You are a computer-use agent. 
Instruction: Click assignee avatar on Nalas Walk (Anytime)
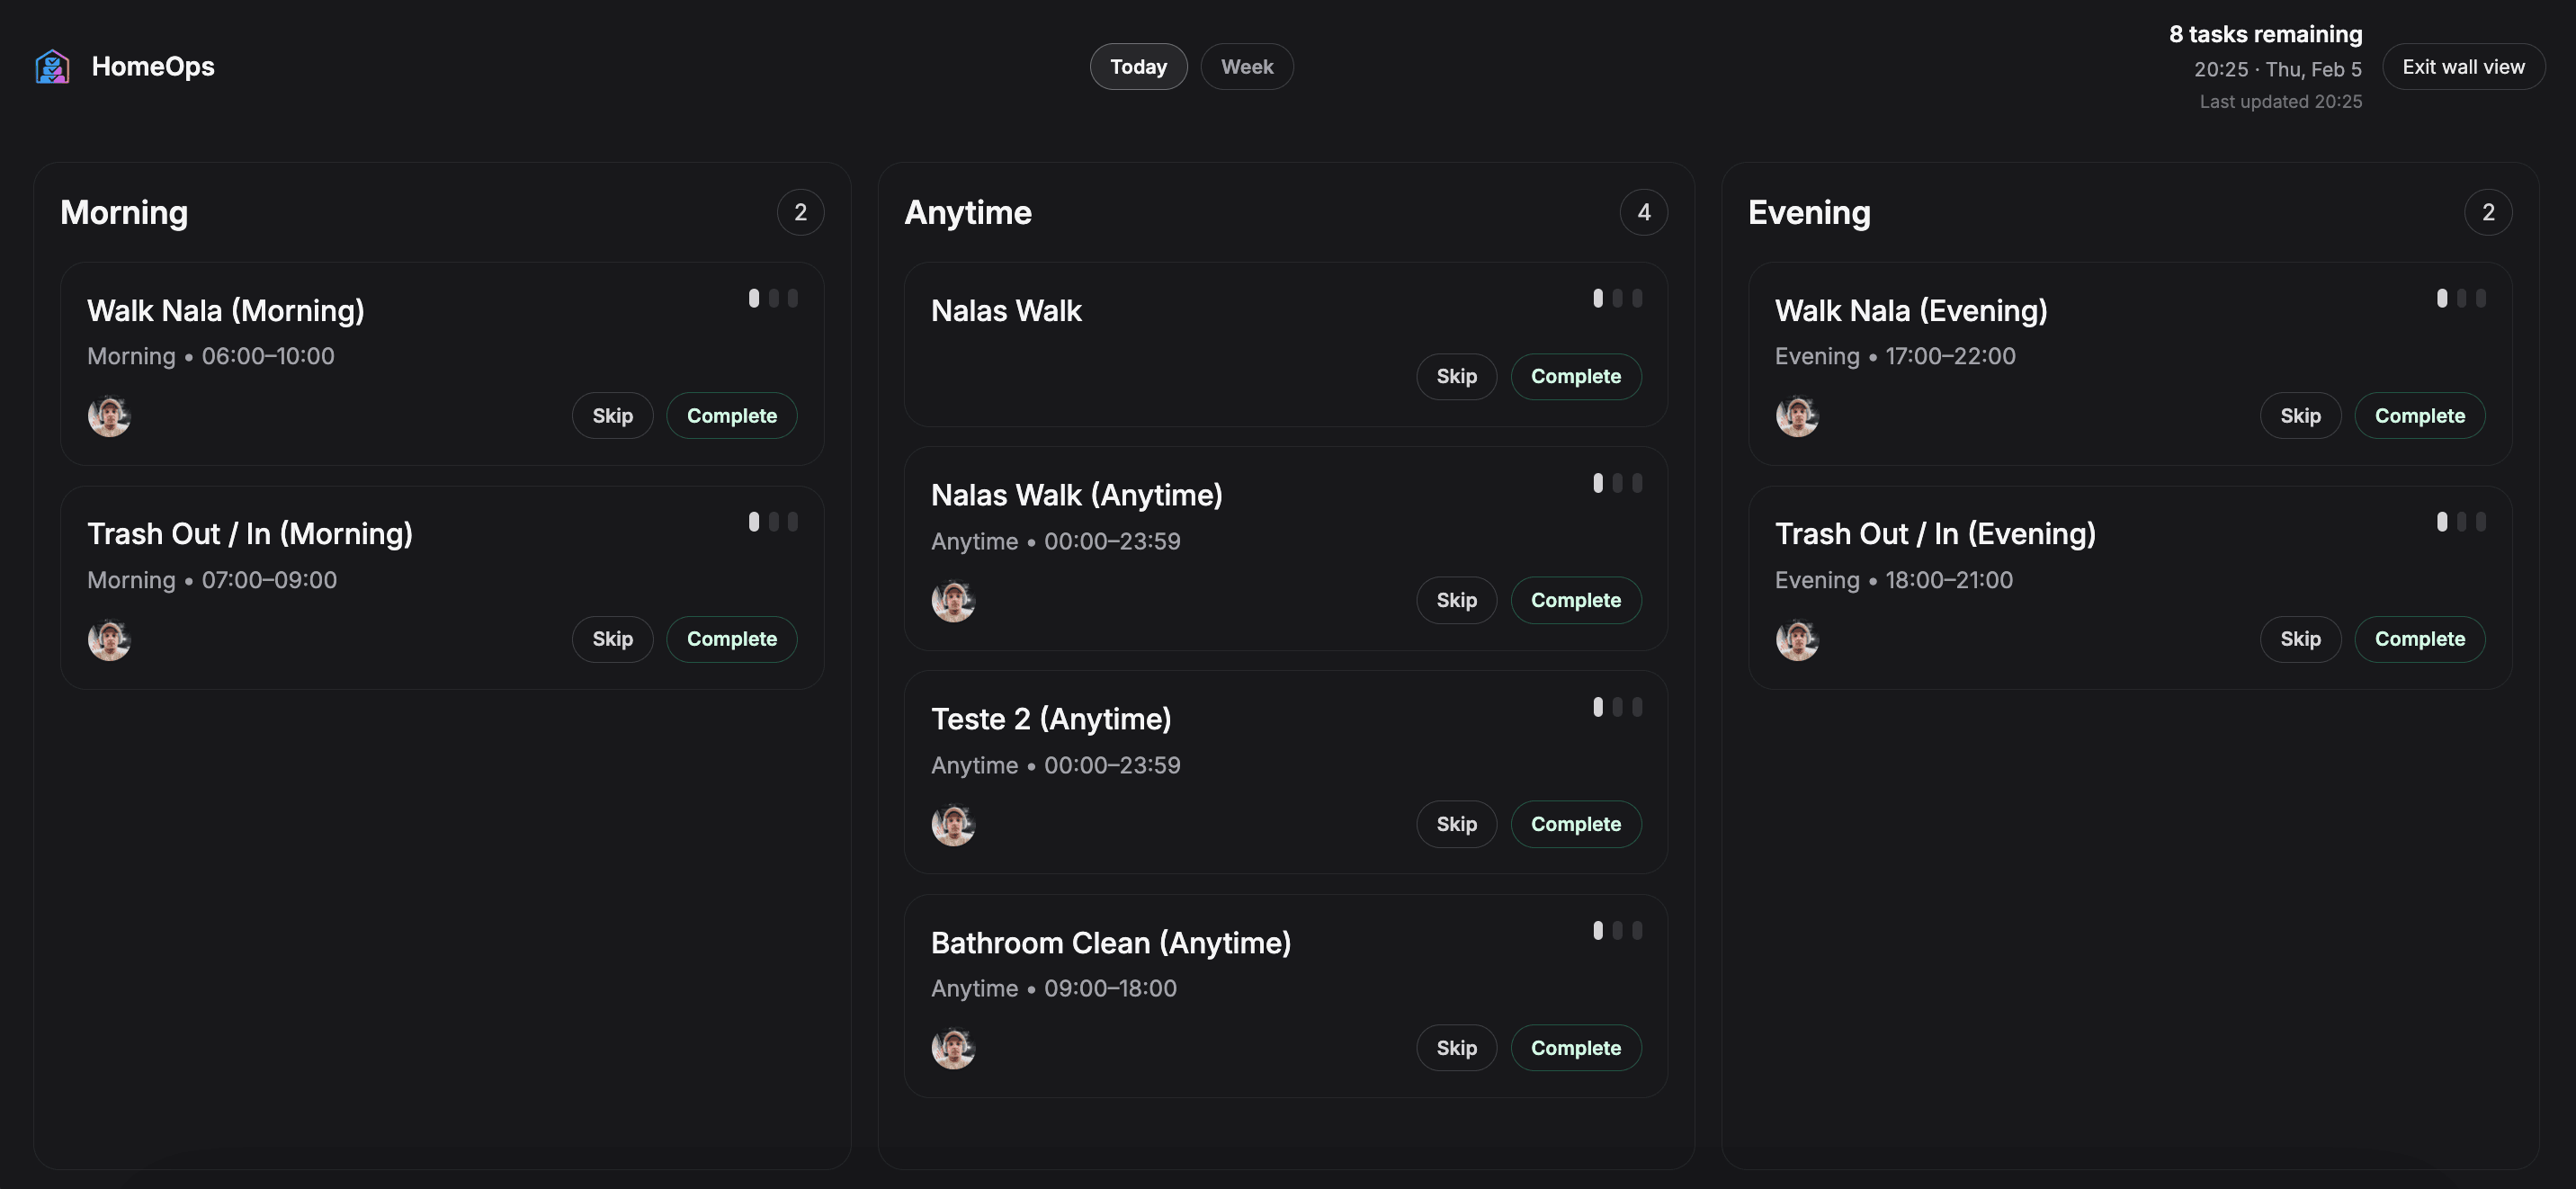[953, 601]
